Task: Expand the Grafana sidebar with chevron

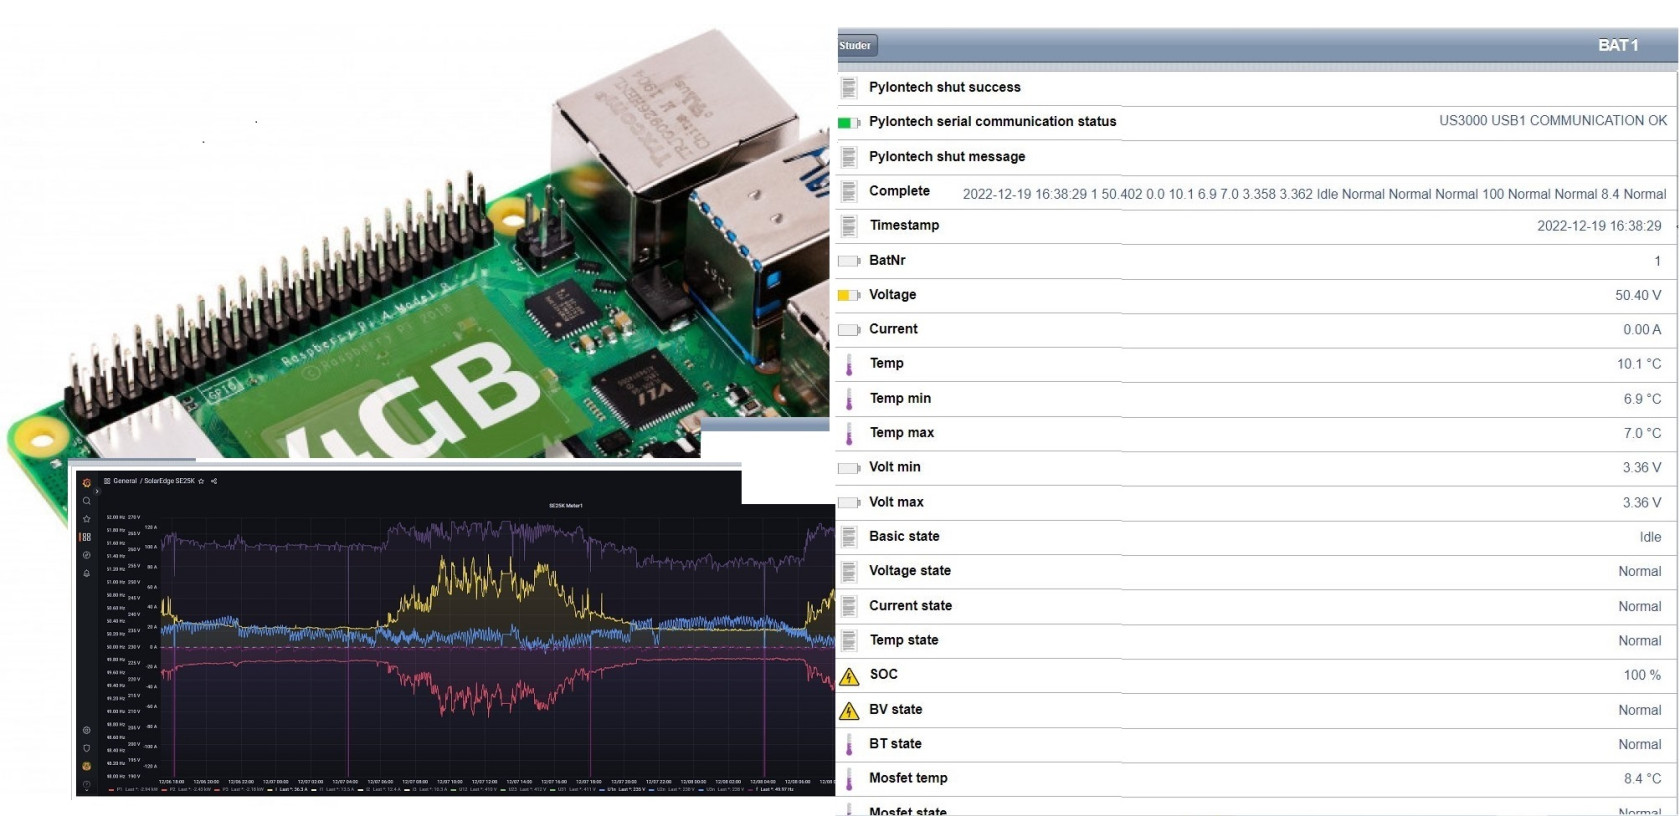Action: pos(97,492)
